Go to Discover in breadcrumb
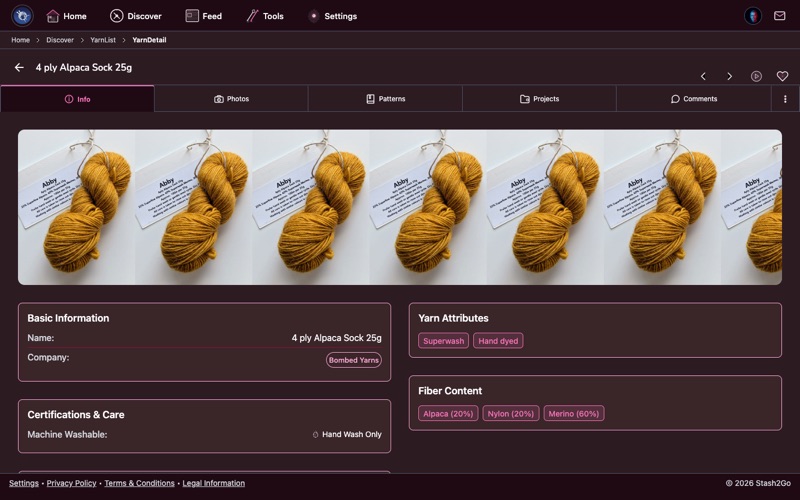The height and width of the screenshot is (500, 800). coord(60,40)
